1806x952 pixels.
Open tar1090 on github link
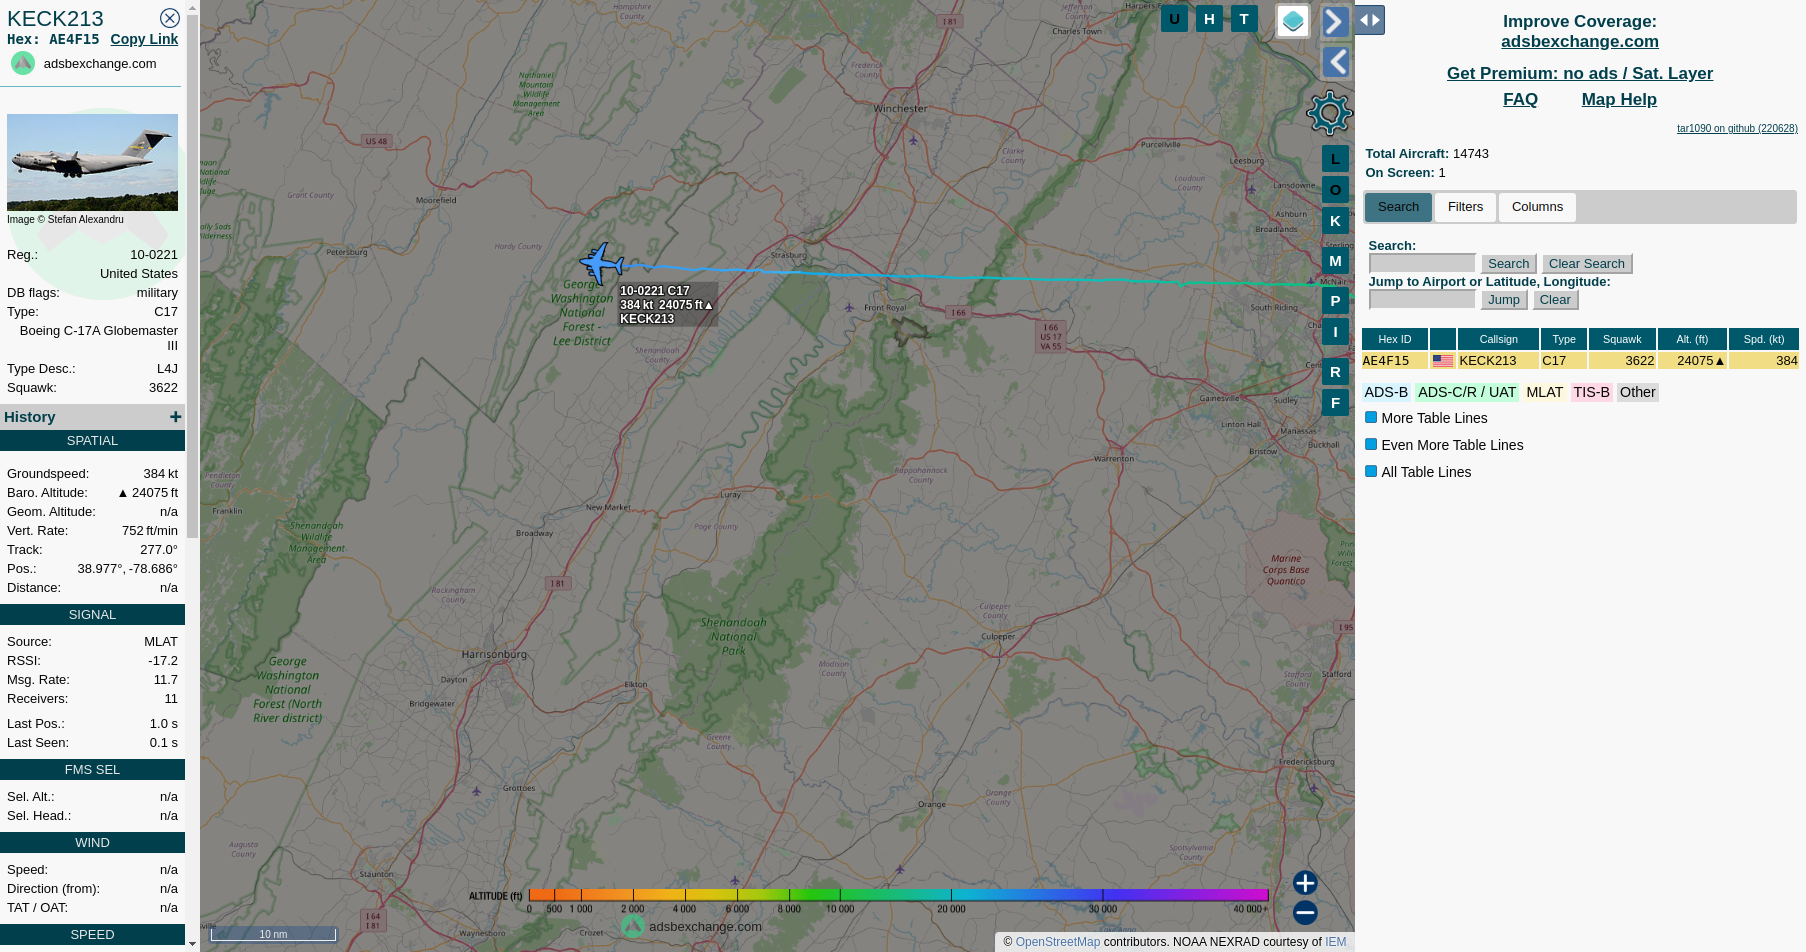click(x=1737, y=128)
